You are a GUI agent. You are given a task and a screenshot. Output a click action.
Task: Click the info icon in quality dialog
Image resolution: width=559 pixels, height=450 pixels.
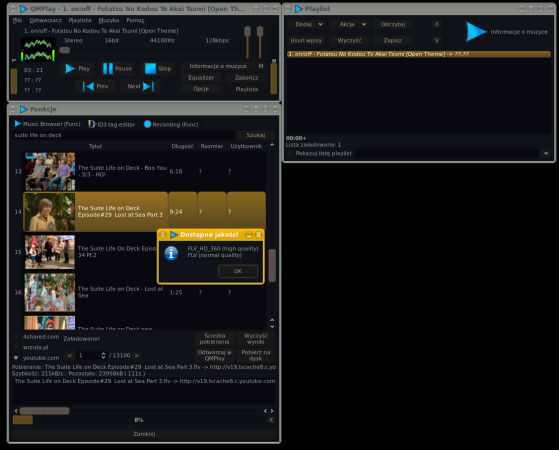coord(171,253)
